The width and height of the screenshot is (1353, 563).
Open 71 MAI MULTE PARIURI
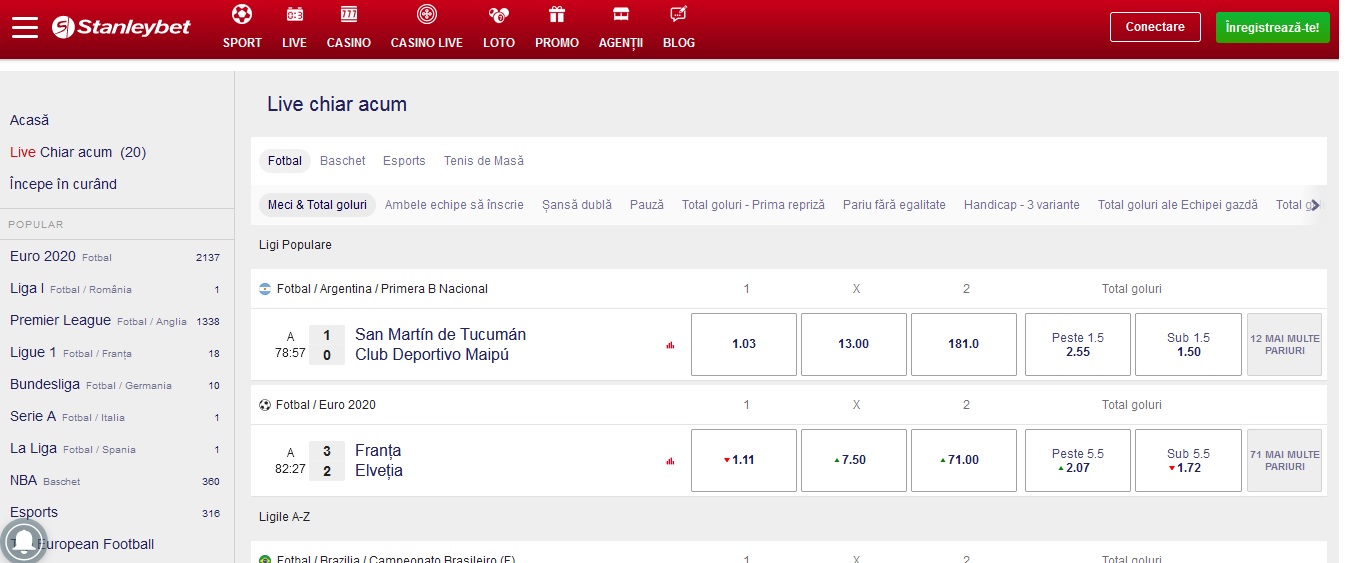coord(1284,460)
